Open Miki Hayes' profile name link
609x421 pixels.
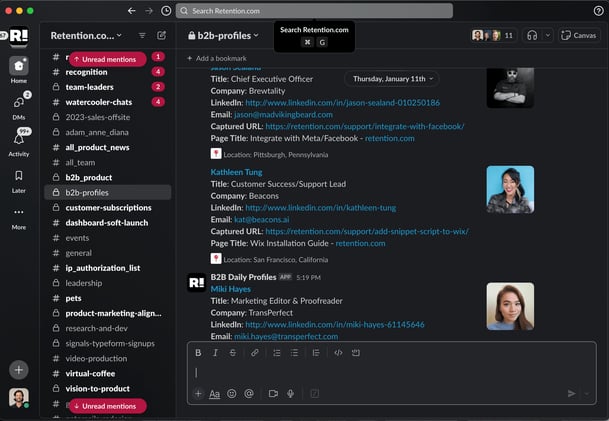pos(231,289)
